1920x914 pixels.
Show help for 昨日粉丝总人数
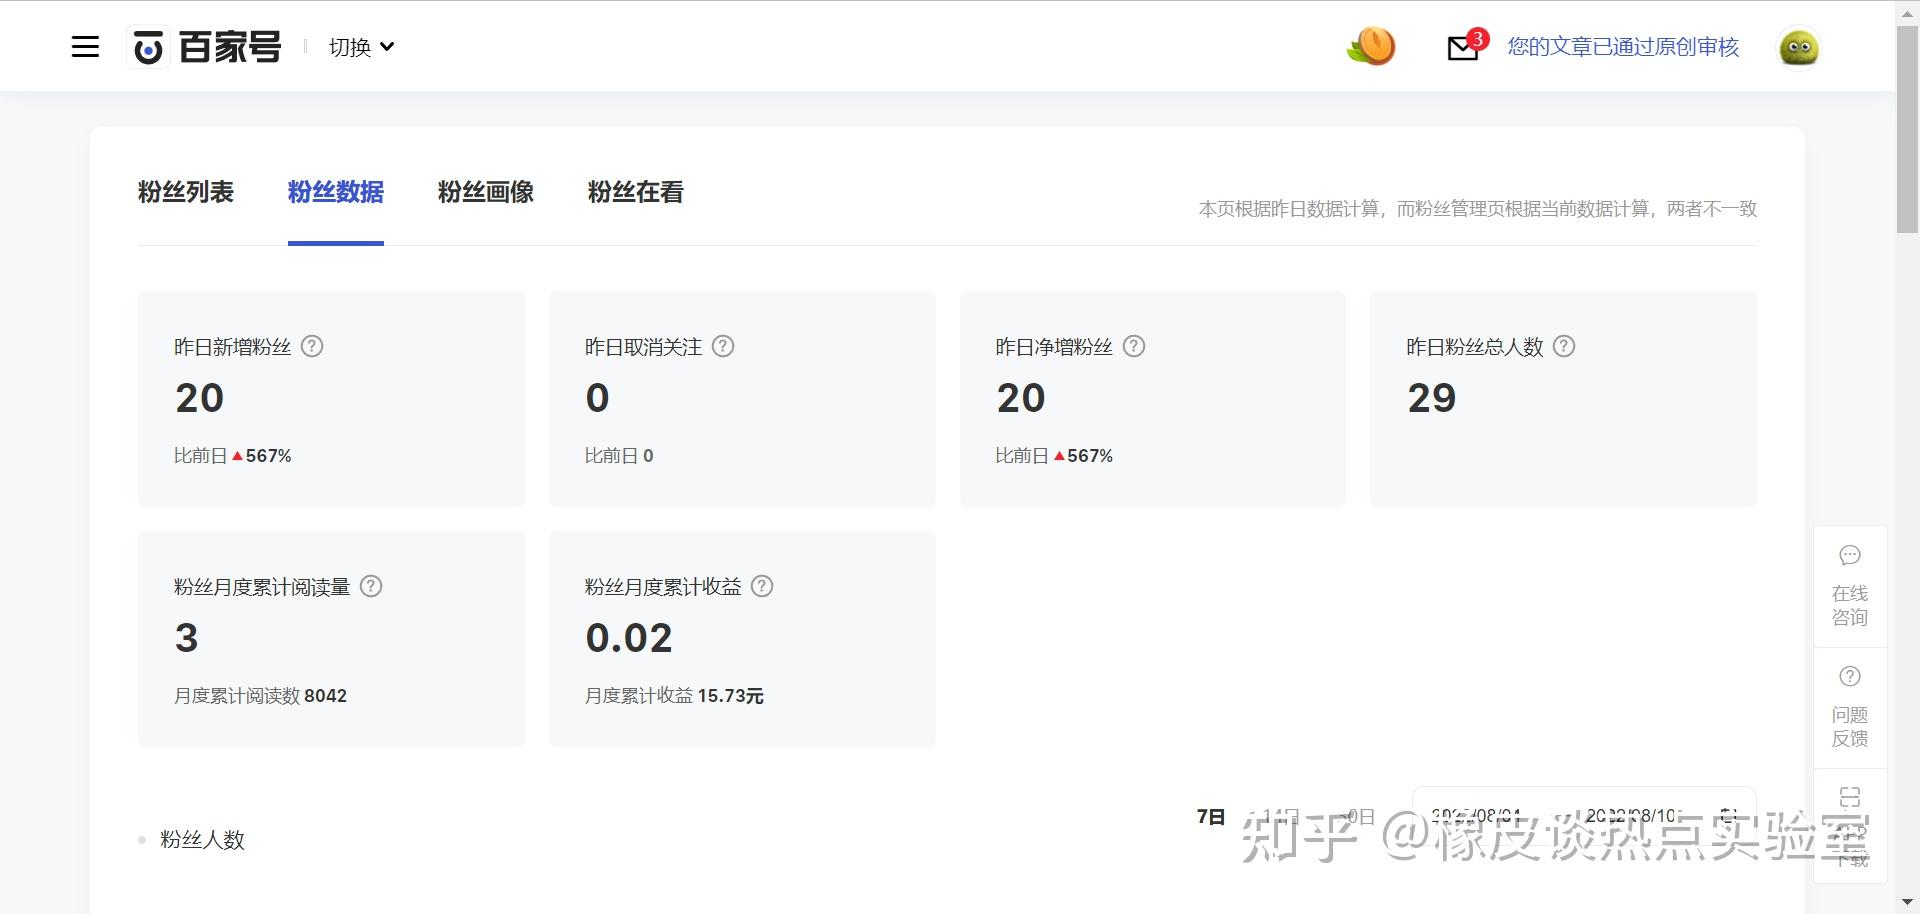[x=1564, y=346]
